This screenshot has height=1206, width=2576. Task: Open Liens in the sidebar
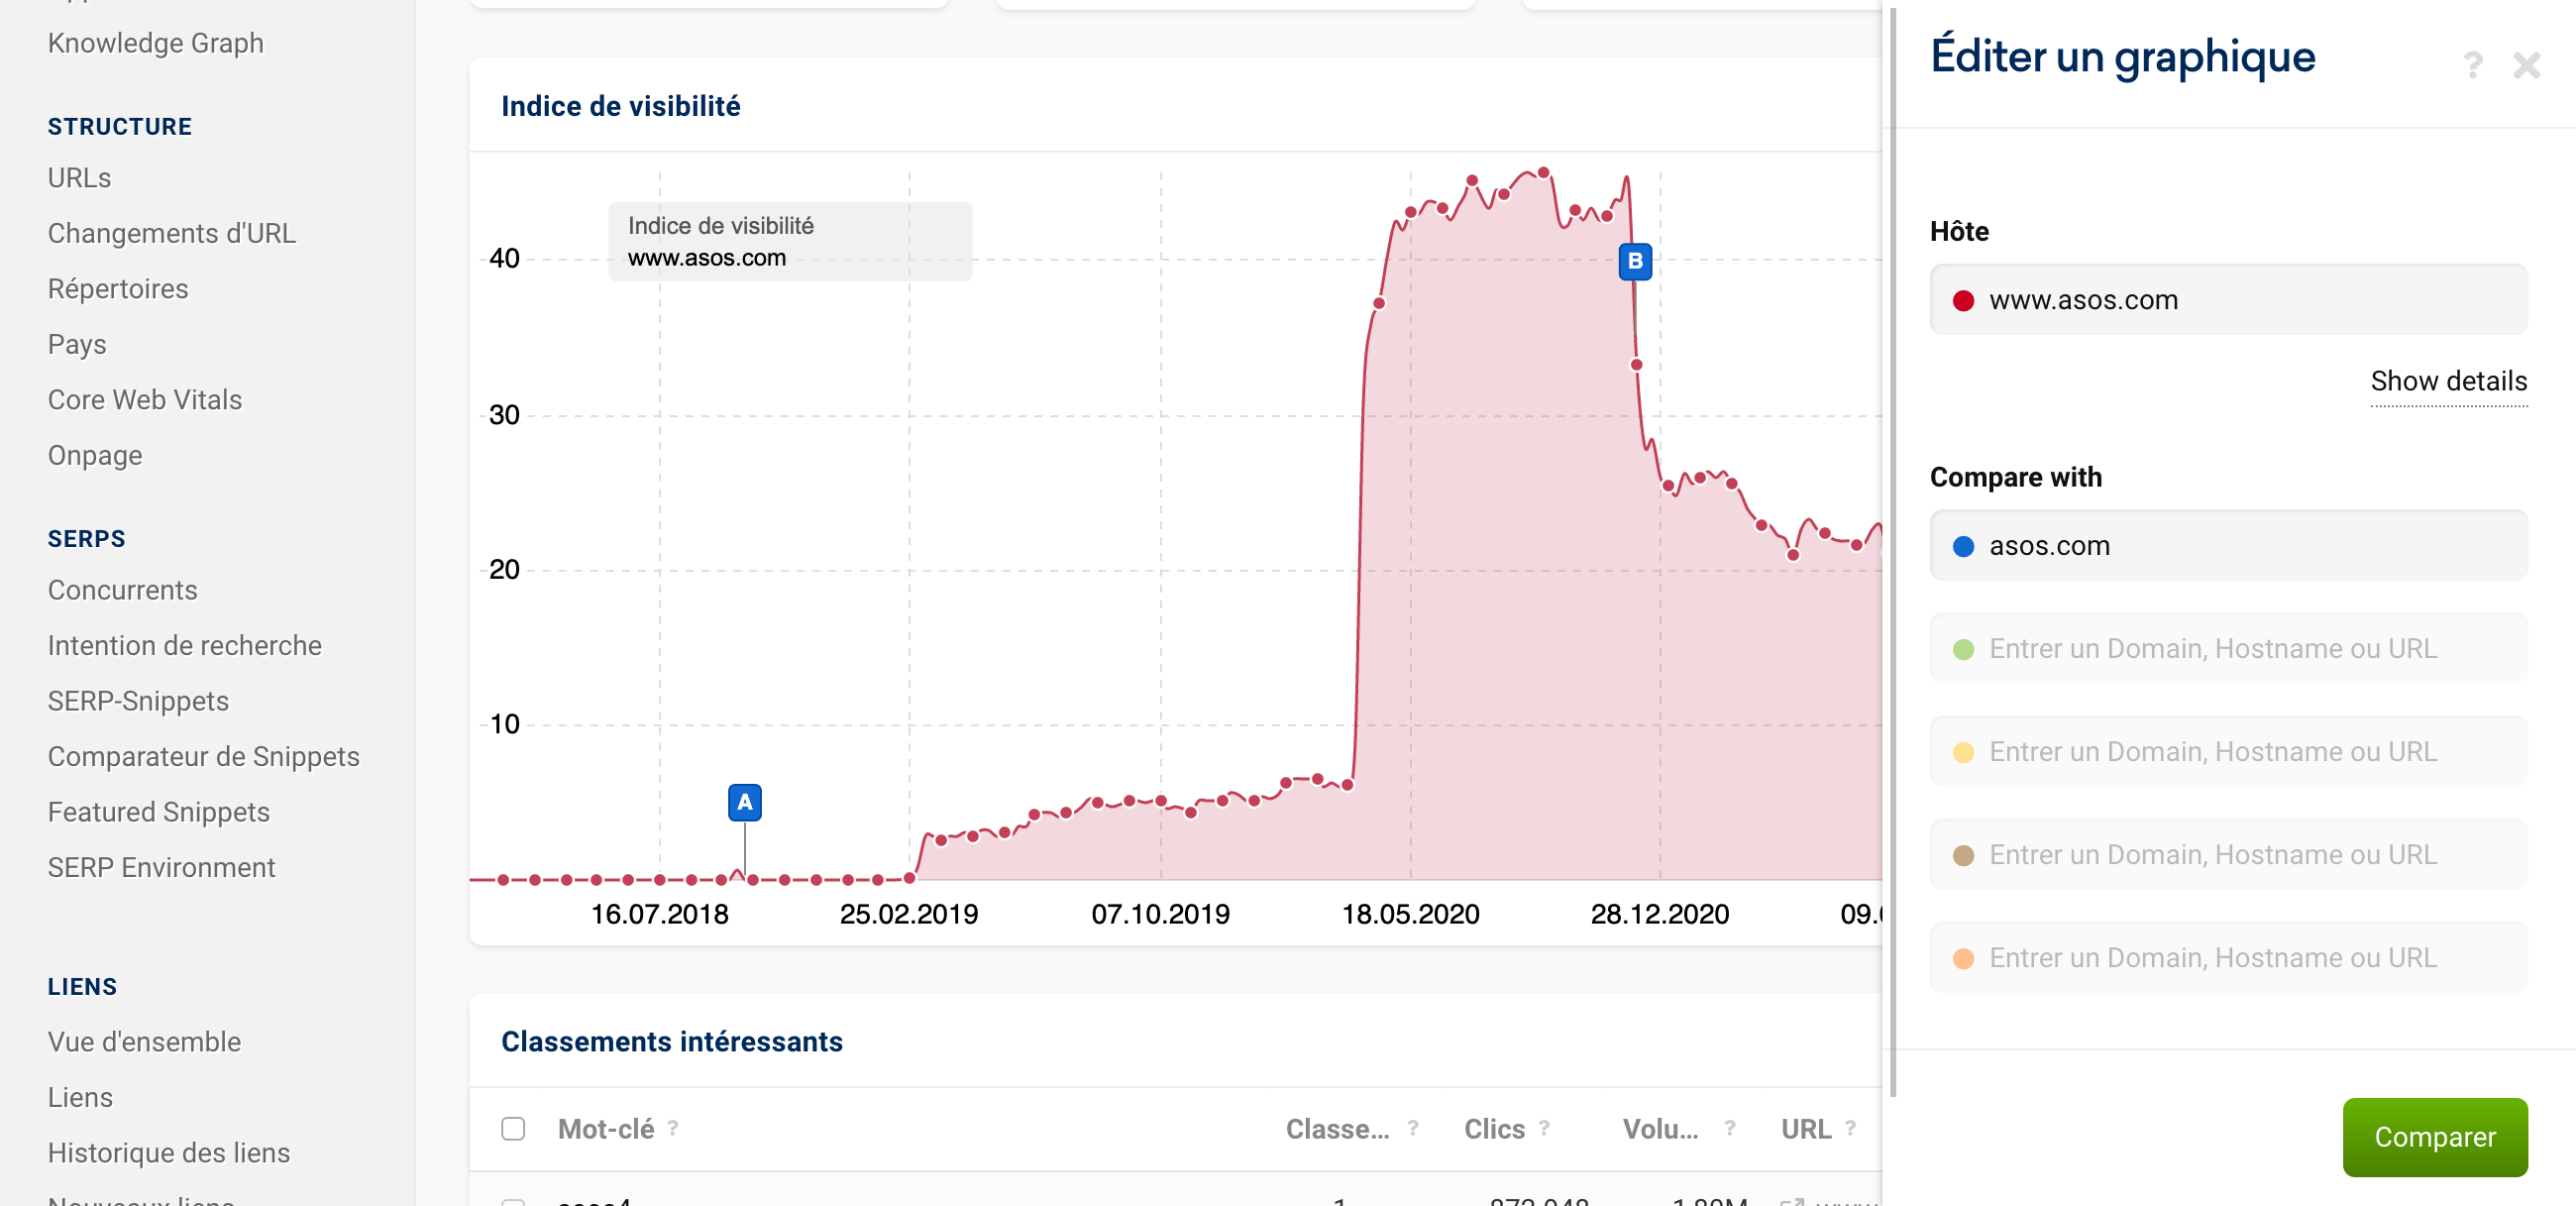[x=80, y=1098]
